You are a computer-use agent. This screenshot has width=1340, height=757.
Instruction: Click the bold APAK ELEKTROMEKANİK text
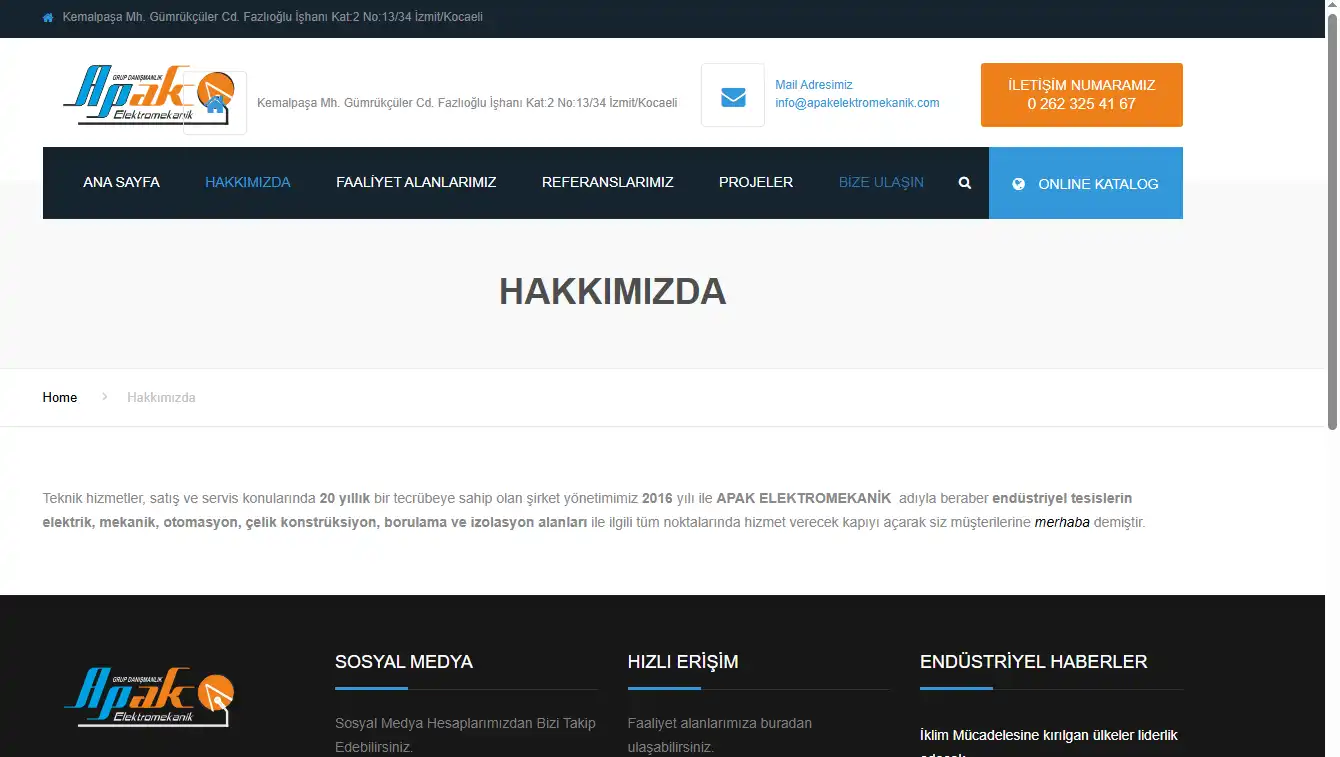(803, 498)
